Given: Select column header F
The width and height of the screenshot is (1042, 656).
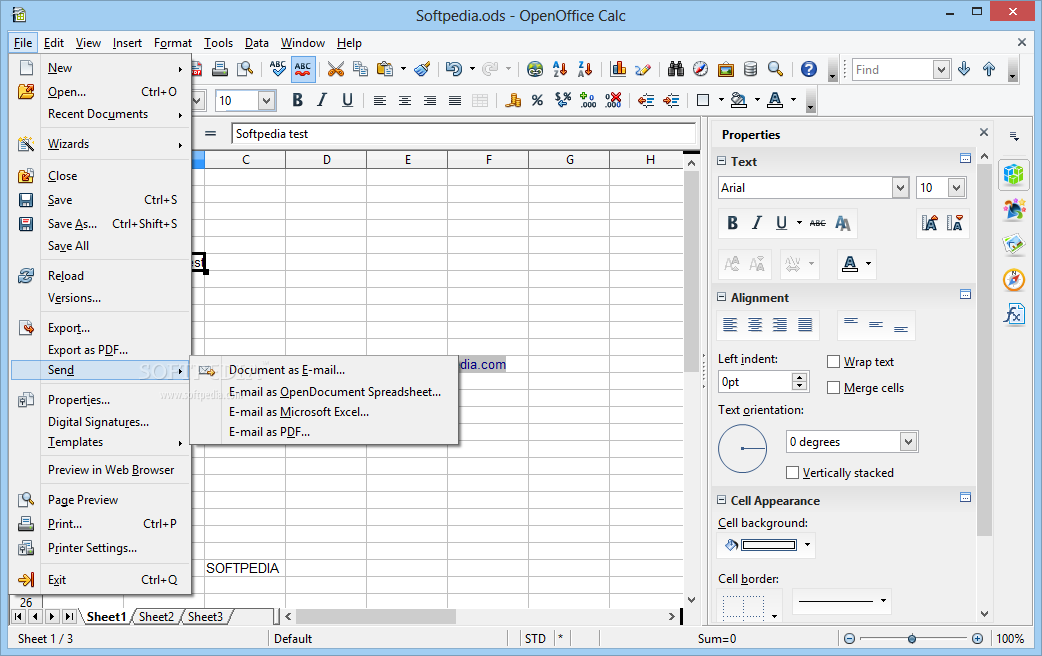Looking at the screenshot, I should 488,160.
